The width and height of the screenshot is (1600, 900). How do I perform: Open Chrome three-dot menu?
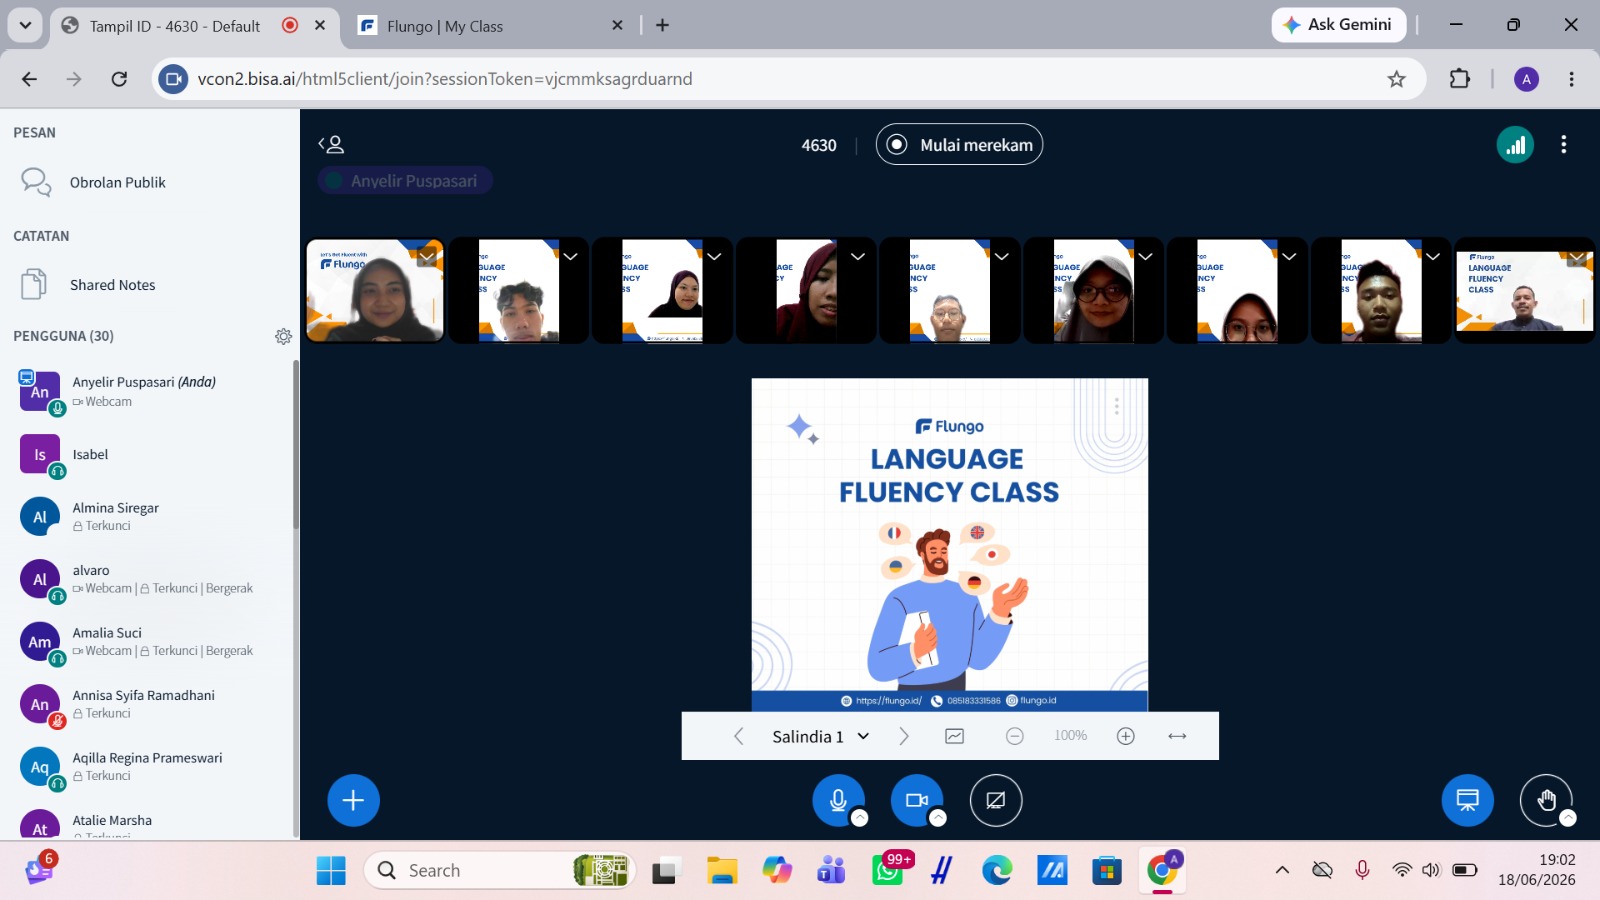tap(1571, 79)
